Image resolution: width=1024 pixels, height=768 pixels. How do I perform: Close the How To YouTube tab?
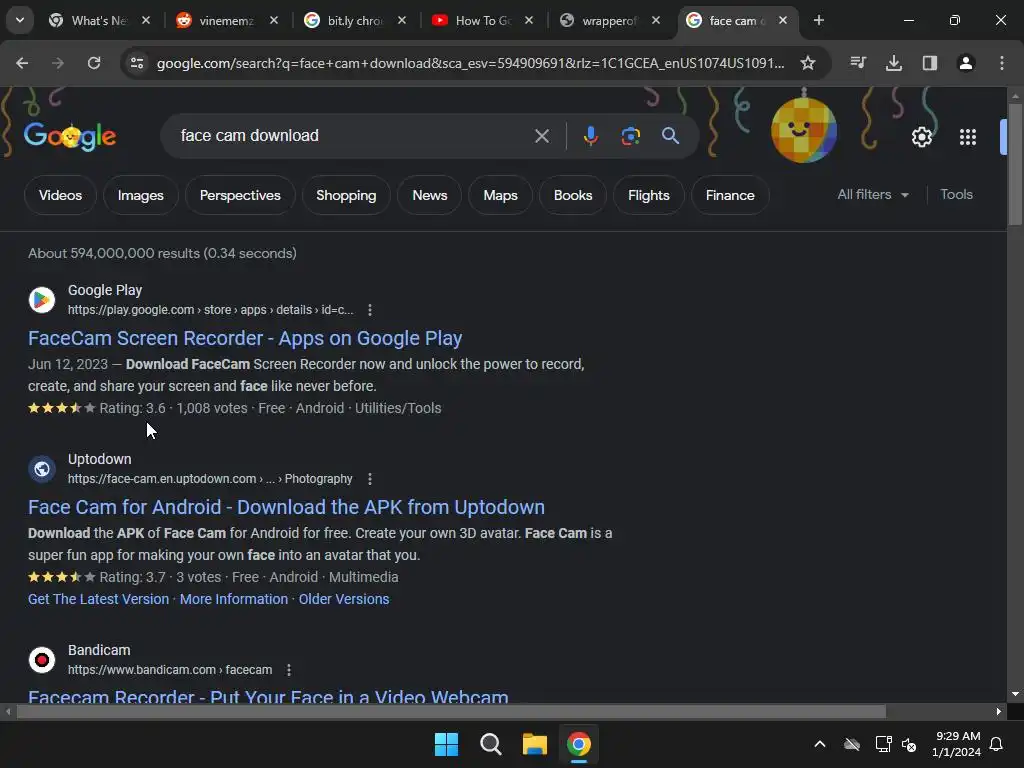(x=529, y=20)
